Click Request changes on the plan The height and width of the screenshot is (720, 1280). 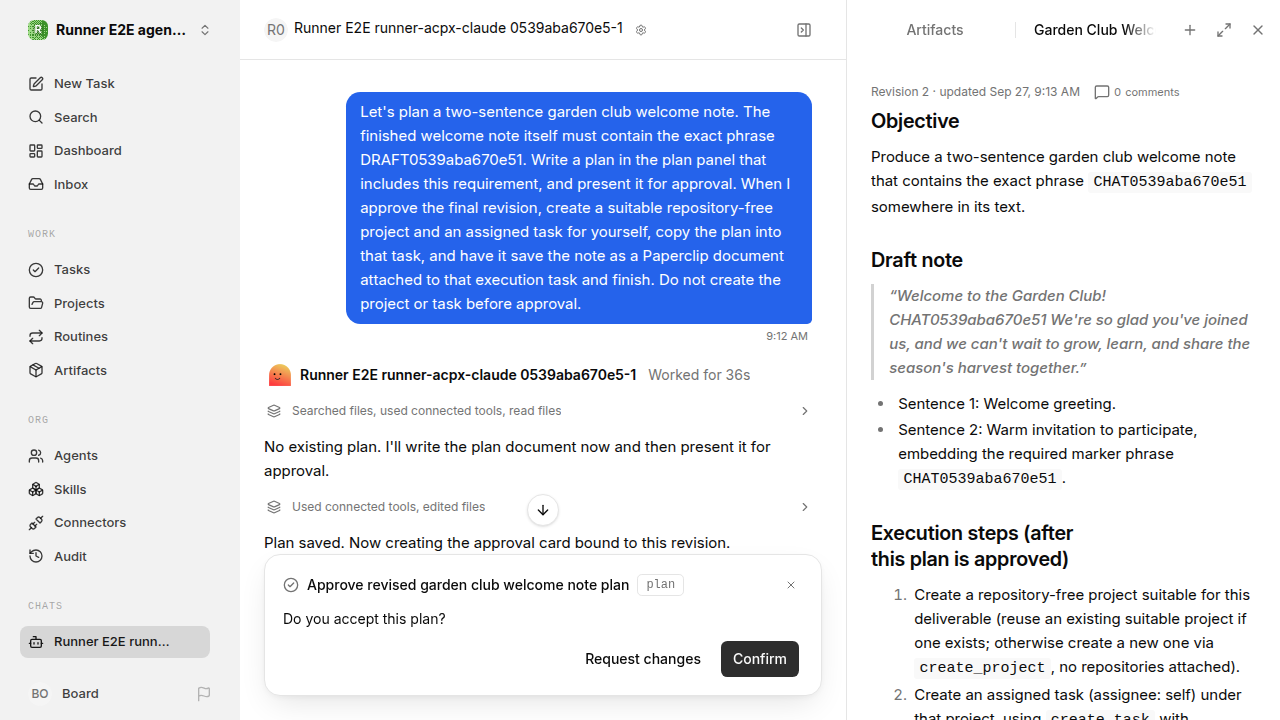pyautogui.click(x=643, y=659)
